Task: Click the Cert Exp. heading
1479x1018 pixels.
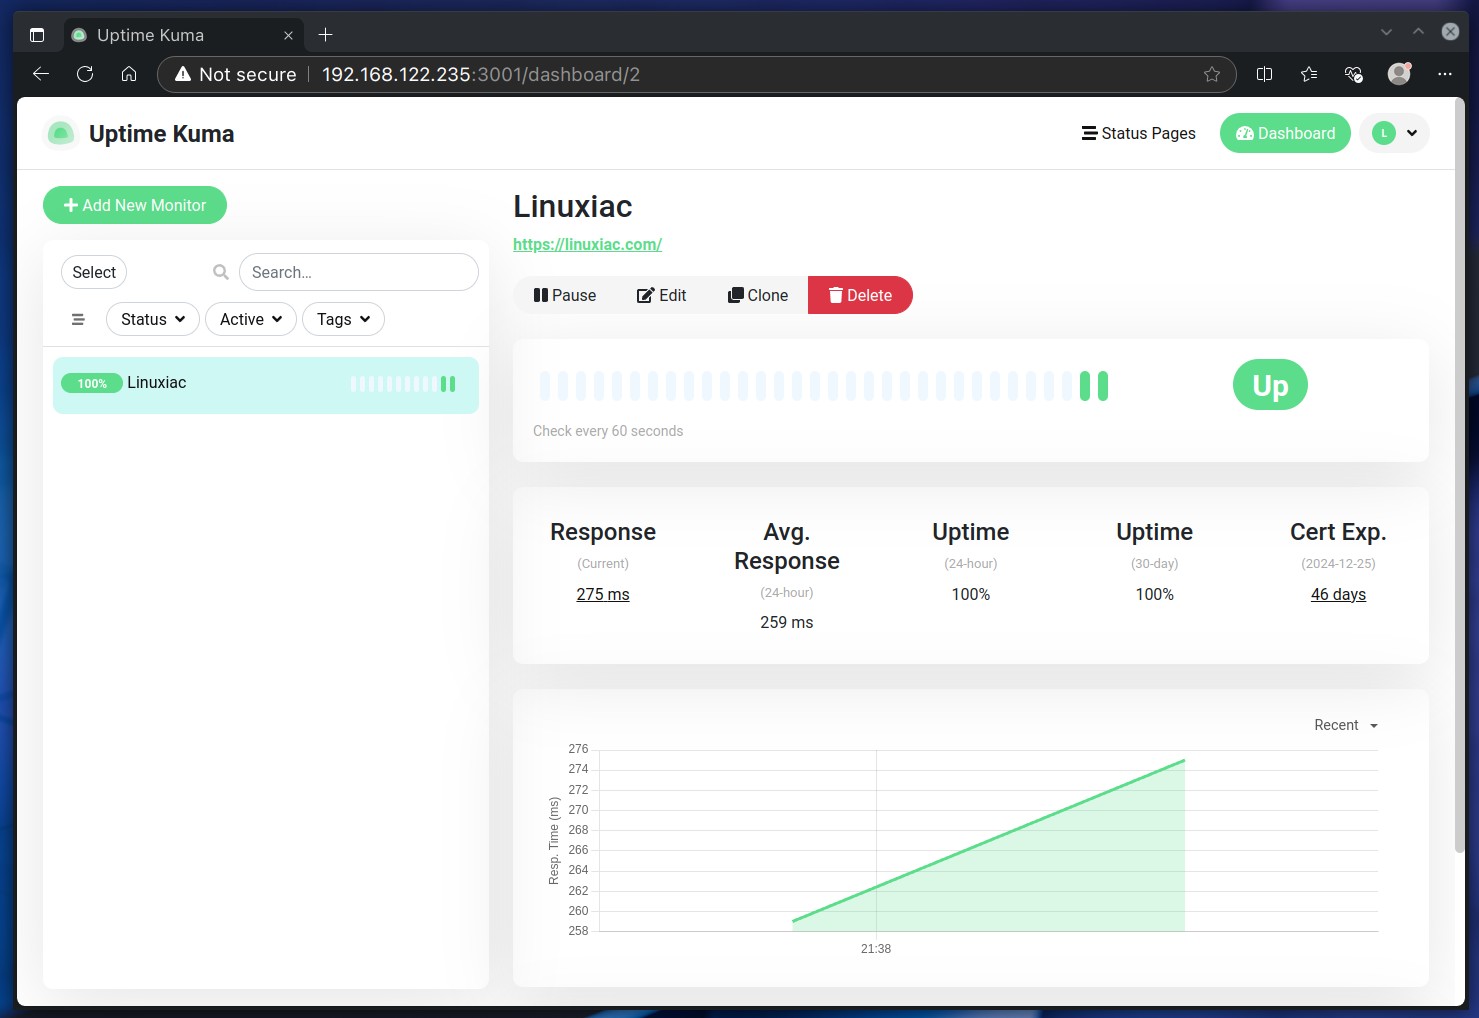Action: [x=1338, y=532]
